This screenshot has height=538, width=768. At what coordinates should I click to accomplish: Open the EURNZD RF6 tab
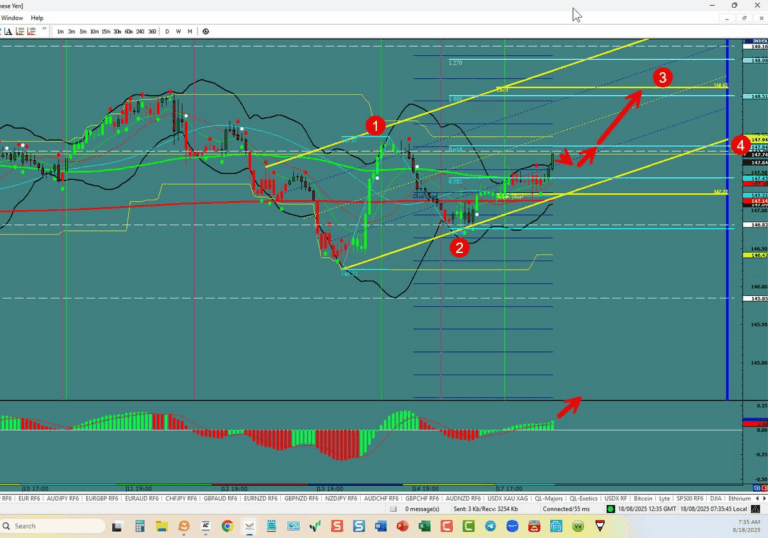click(261, 498)
